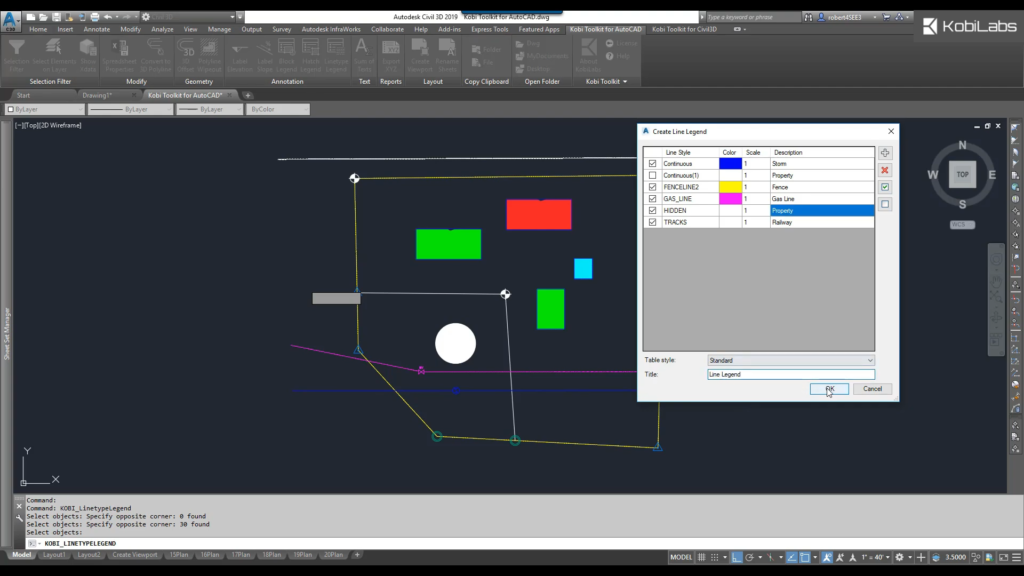Image resolution: width=1024 pixels, height=576 pixels.
Task: Toggle ortho mode in status bar
Action: tap(737, 557)
